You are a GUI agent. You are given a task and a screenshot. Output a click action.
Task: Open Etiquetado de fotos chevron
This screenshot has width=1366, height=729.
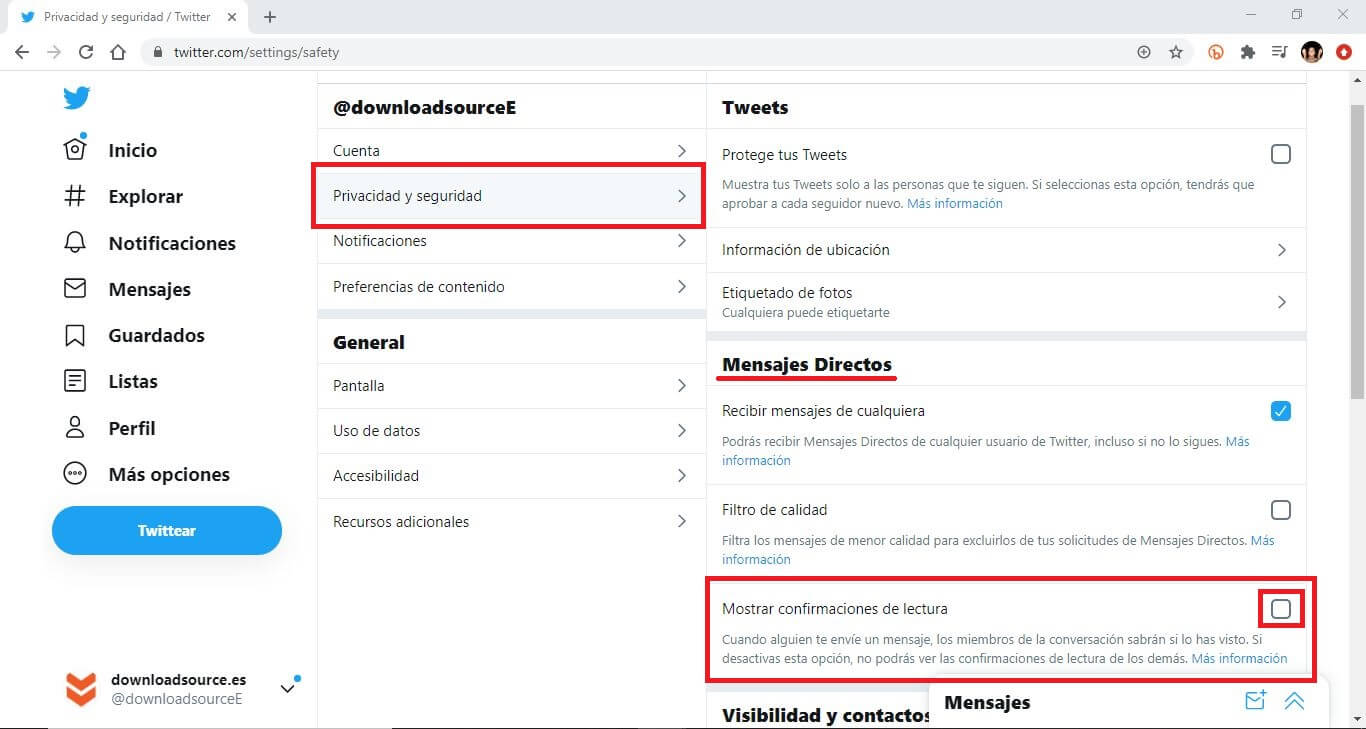click(x=1281, y=302)
